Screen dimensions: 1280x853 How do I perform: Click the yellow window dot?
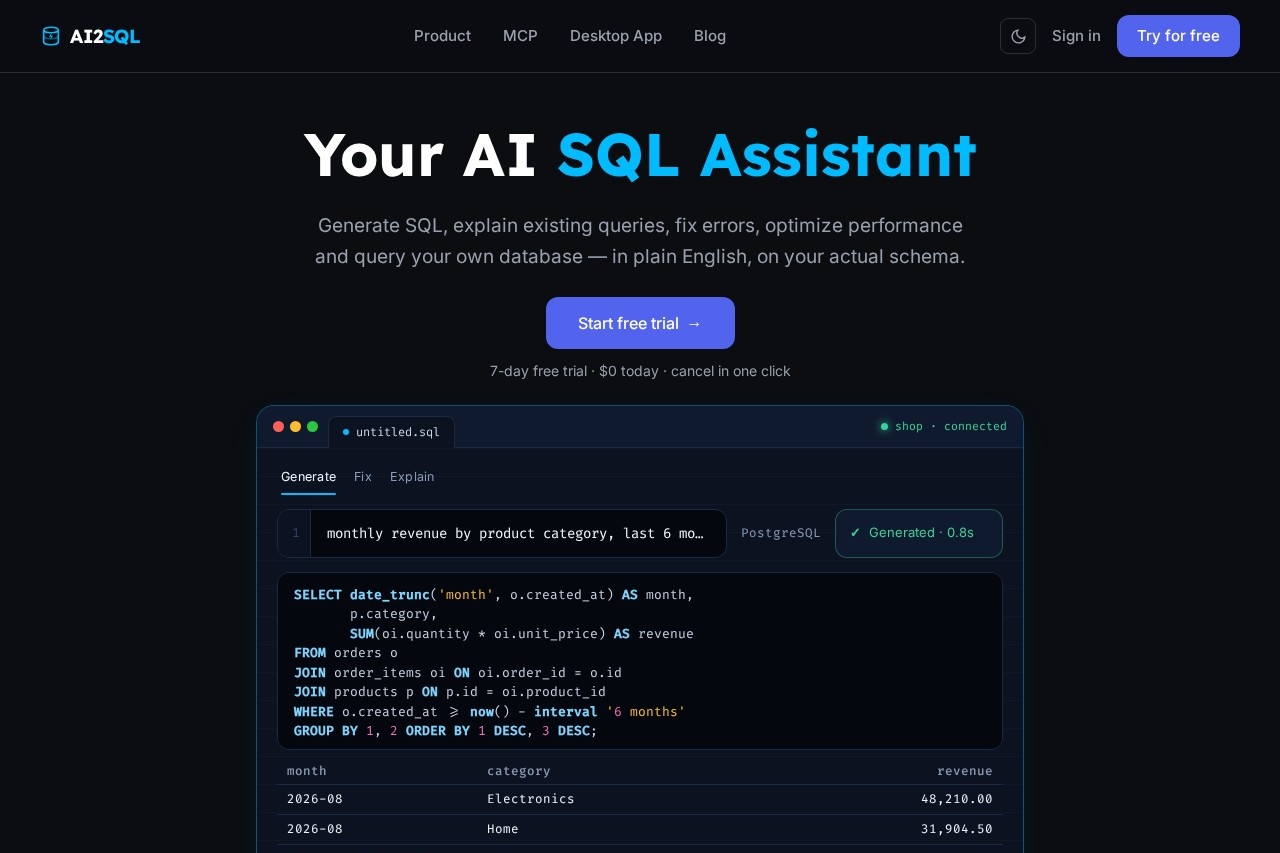click(x=295, y=426)
